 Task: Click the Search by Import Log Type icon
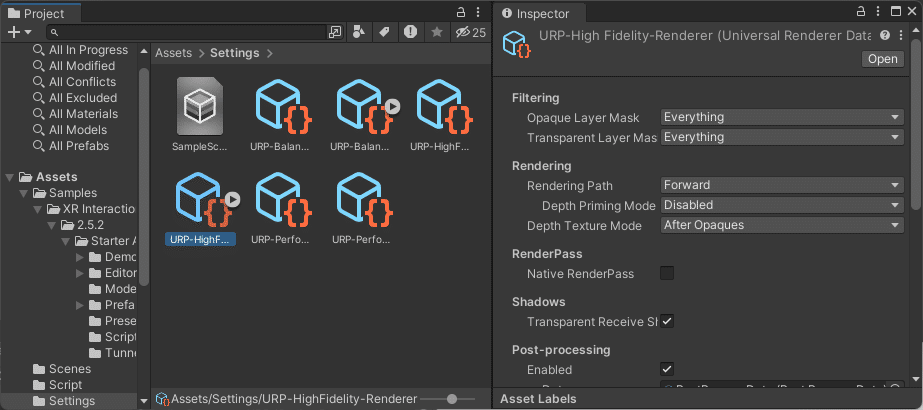(x=410, y=32)
